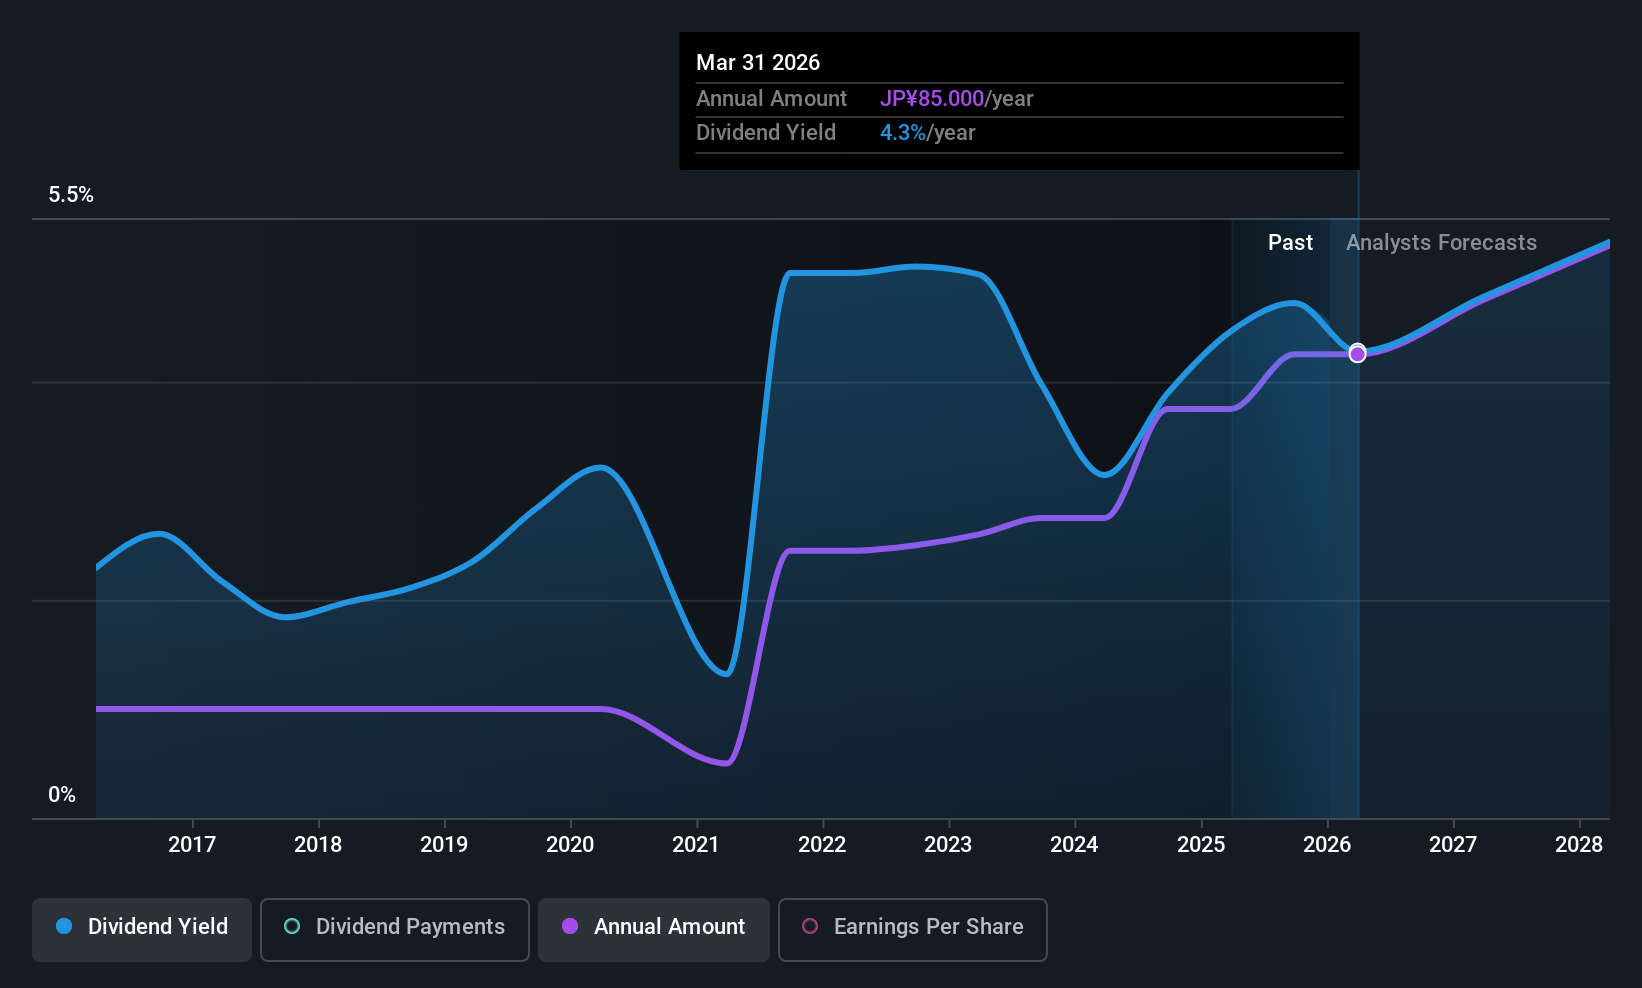Click the 4.3% dividend yield tooltip value
1642x988 pixels.
point(903,133)
